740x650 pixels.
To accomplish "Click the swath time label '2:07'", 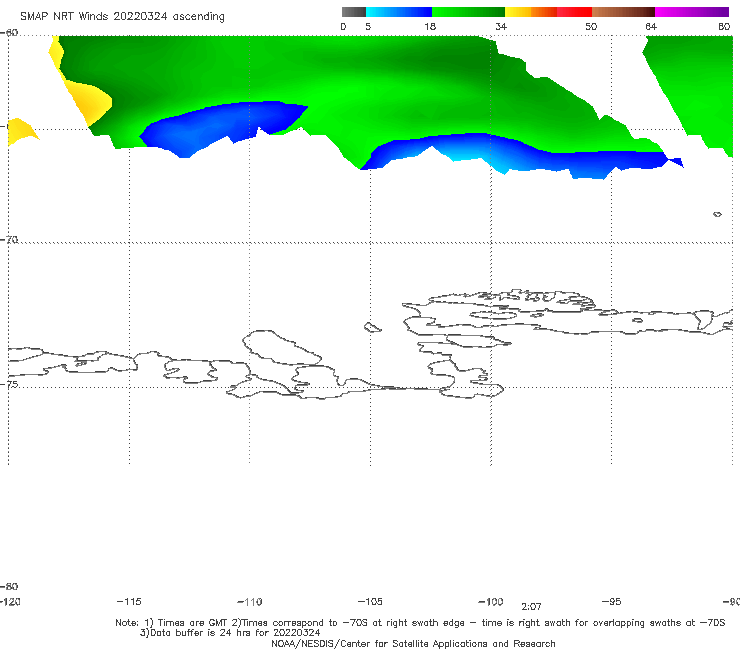I will coord(531,607).
